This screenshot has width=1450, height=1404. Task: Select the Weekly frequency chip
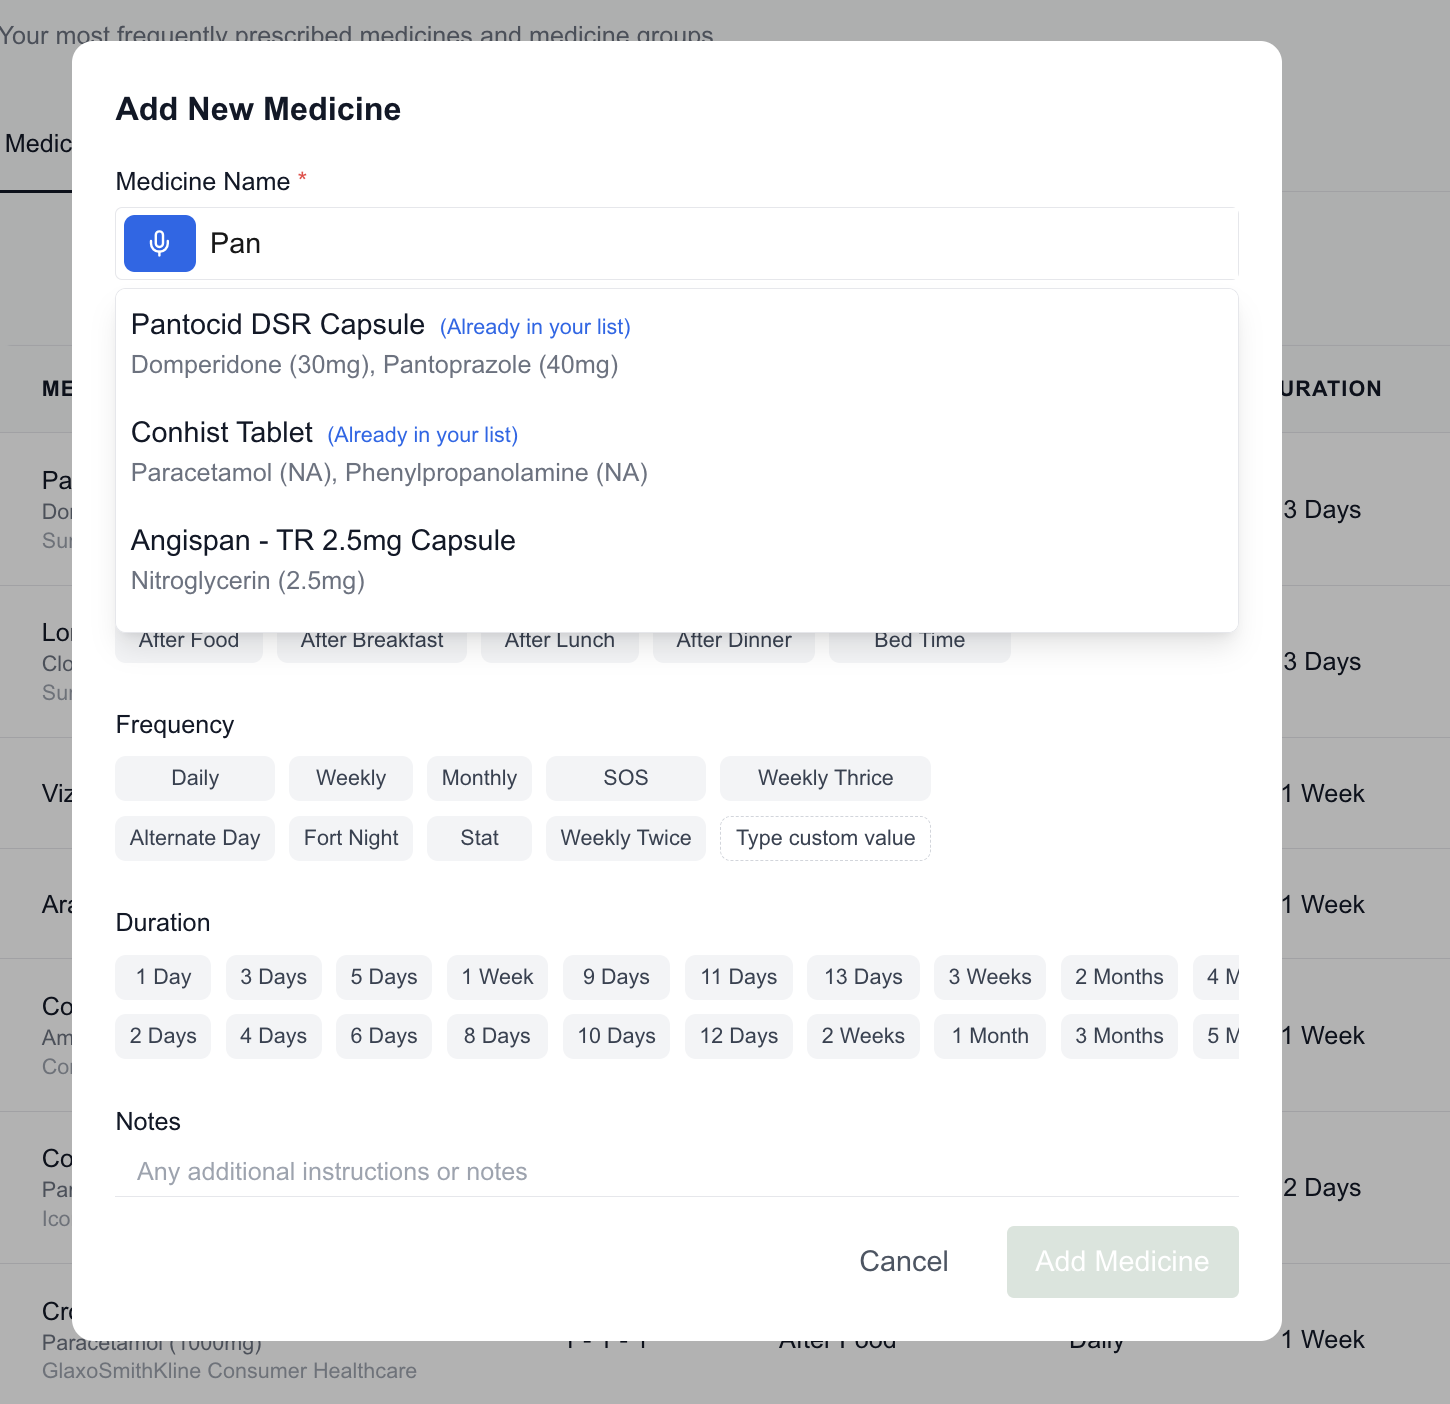(350, 778)
